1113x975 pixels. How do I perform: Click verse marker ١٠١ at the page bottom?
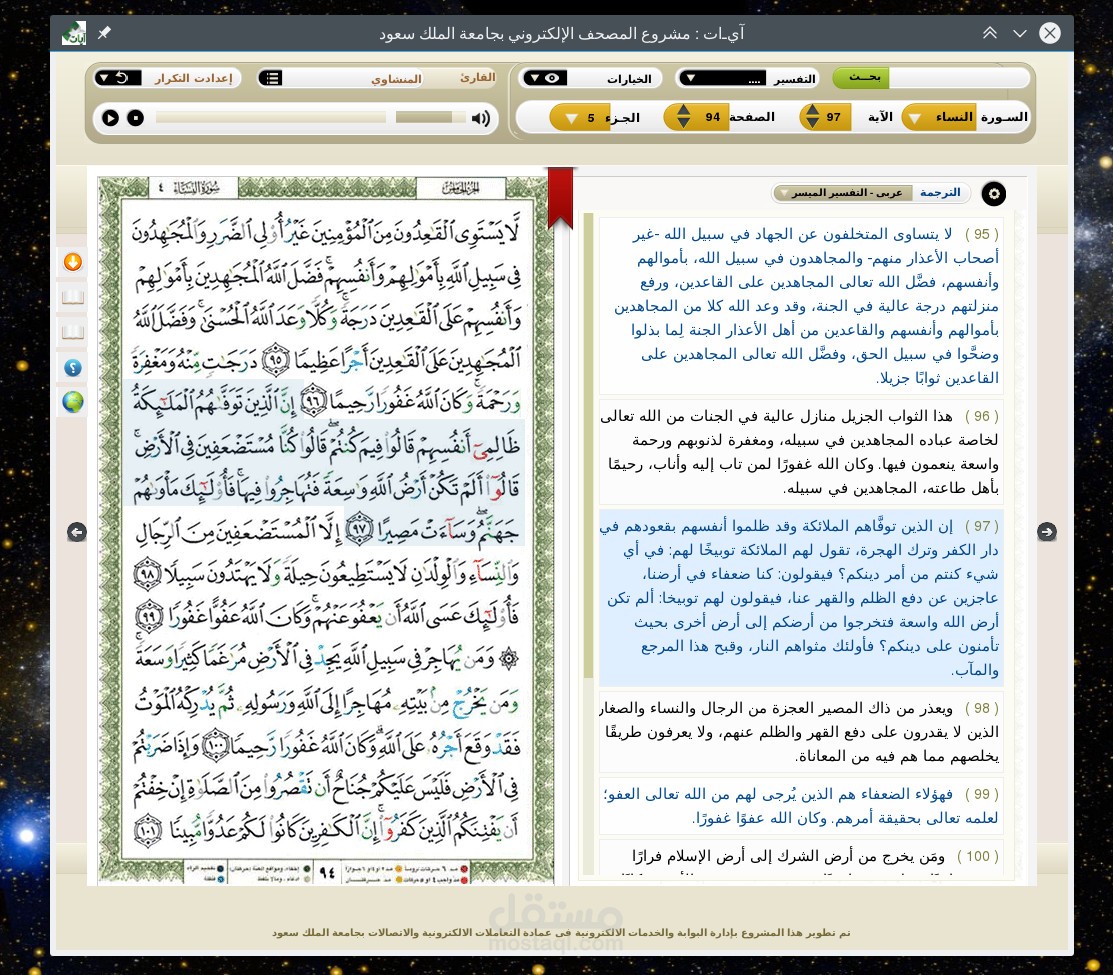148,832
